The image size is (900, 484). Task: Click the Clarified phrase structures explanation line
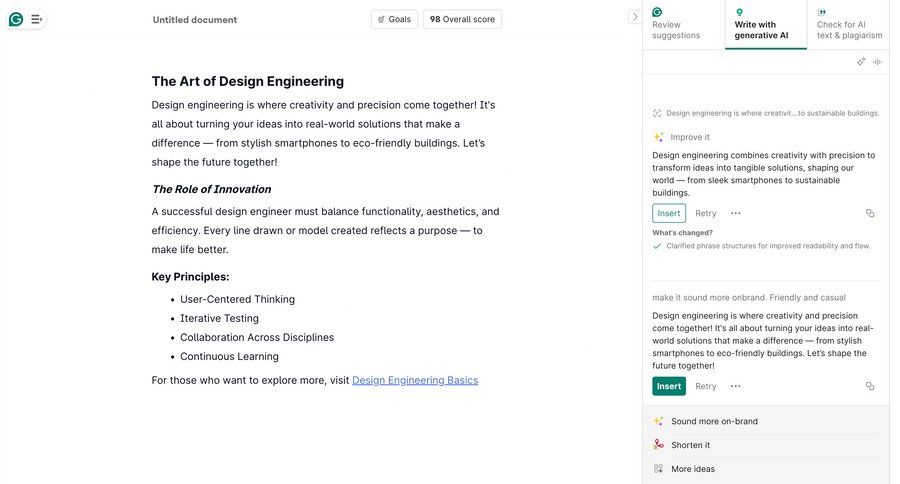point(768,246)
